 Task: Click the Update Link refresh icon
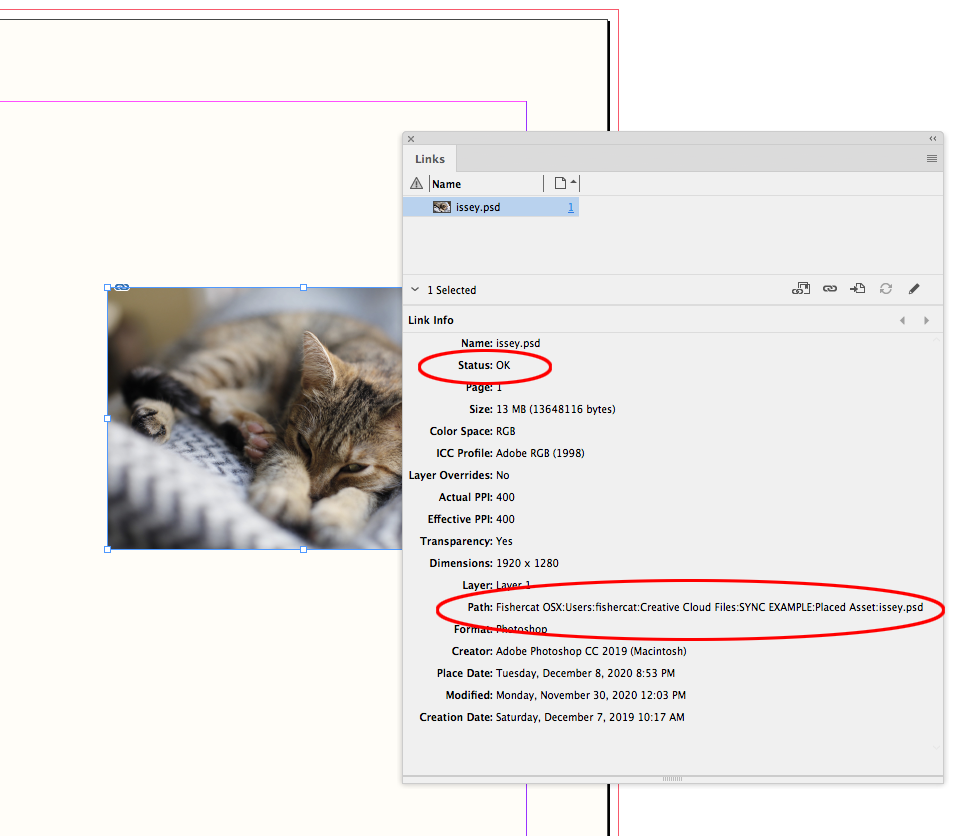point(885,288)
